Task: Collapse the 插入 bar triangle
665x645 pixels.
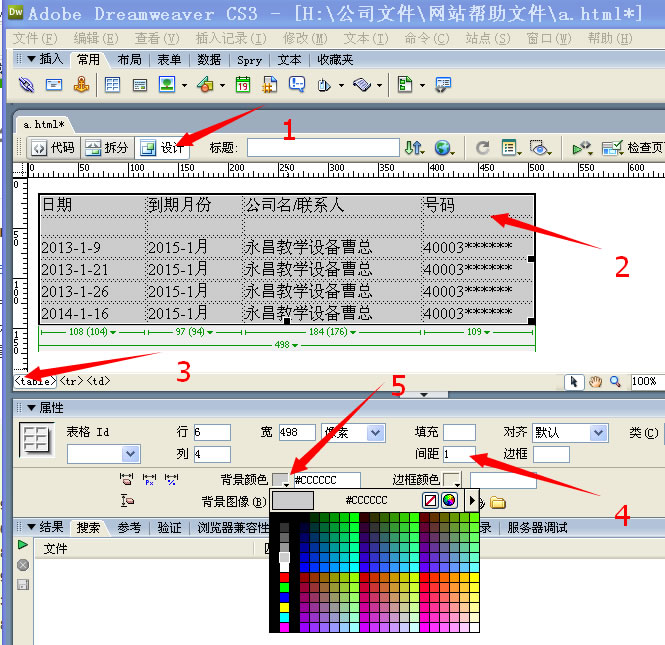Action: (31, 59)
